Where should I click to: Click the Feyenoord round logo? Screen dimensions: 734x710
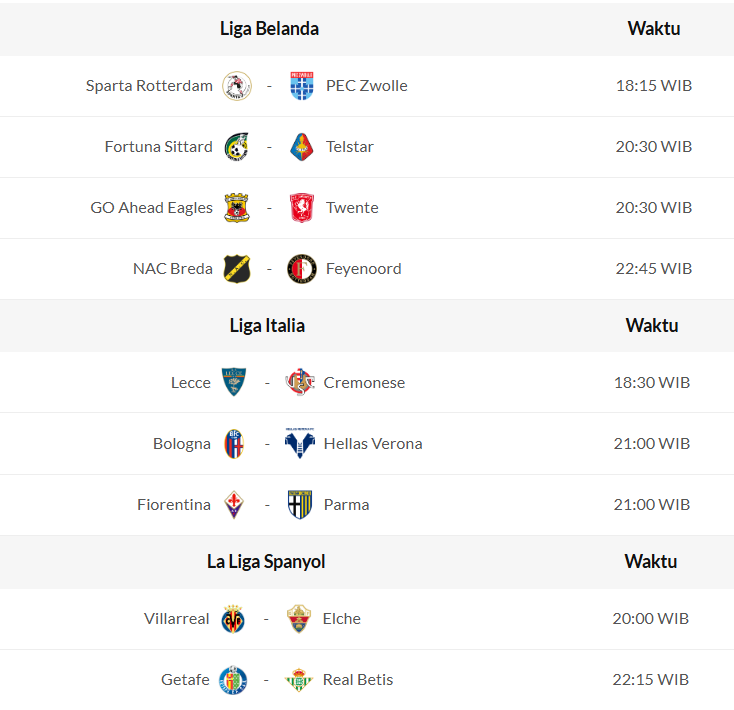click(x=301, y=269)
